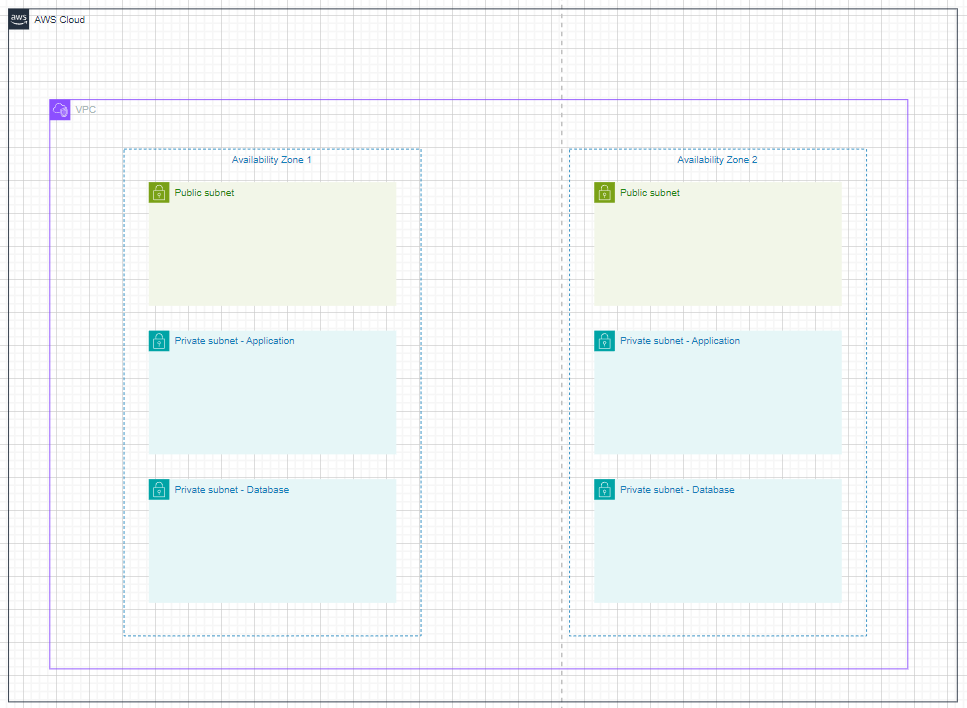Select the Application subnet box in Zone 1
The width and height of the screenshot is (967, 708).
272,392
